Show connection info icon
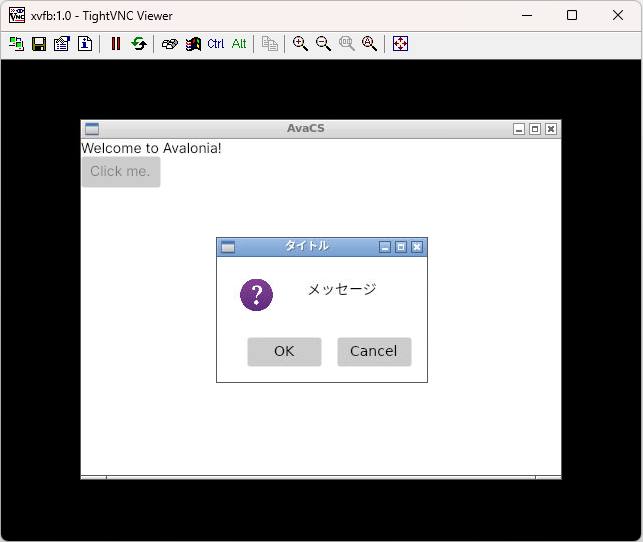The height and width of the screenshot is (542, 643). (x=85, y=44)
